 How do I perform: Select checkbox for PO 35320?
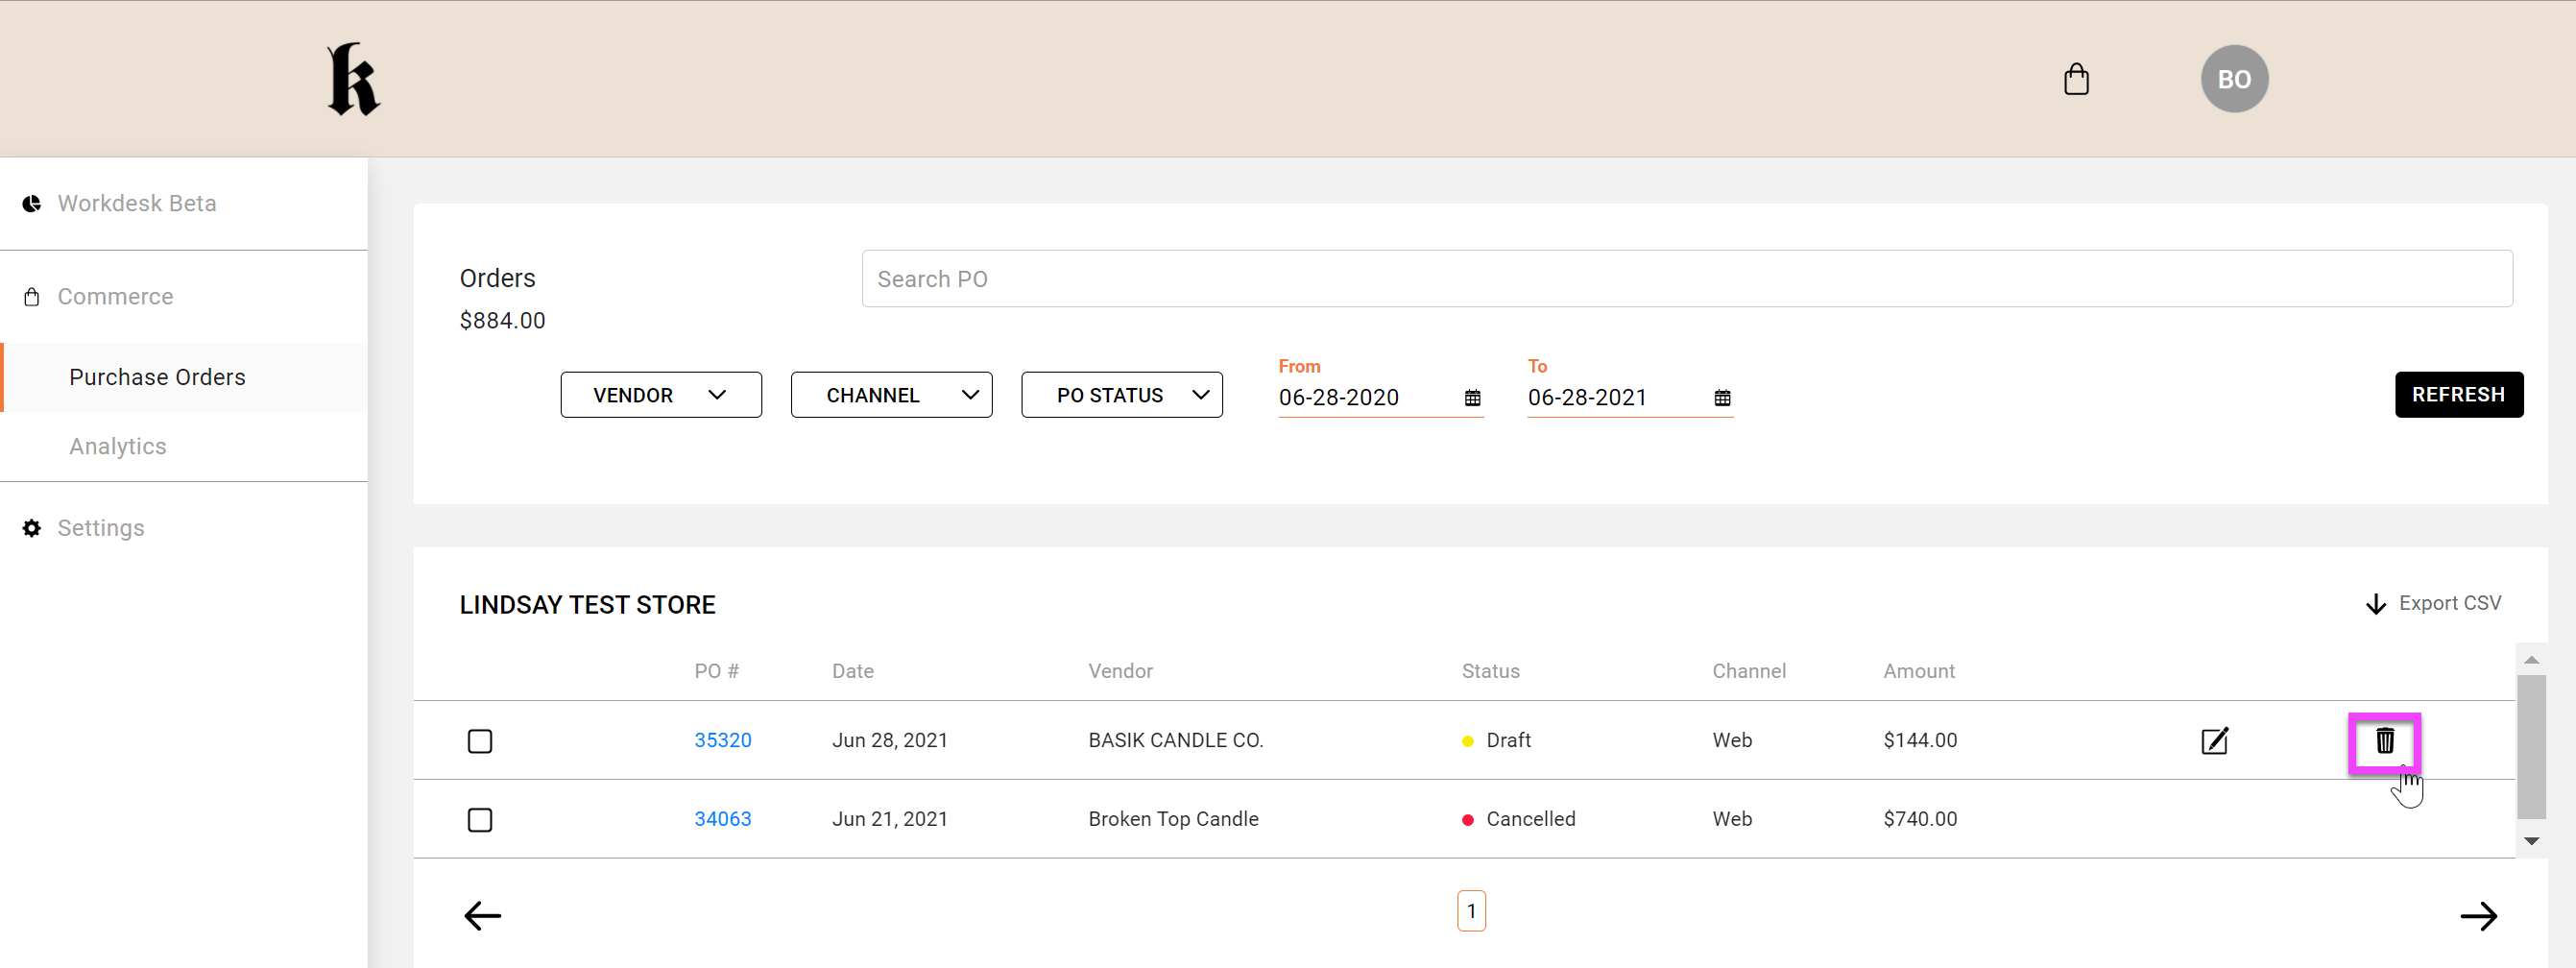point(480,741)
